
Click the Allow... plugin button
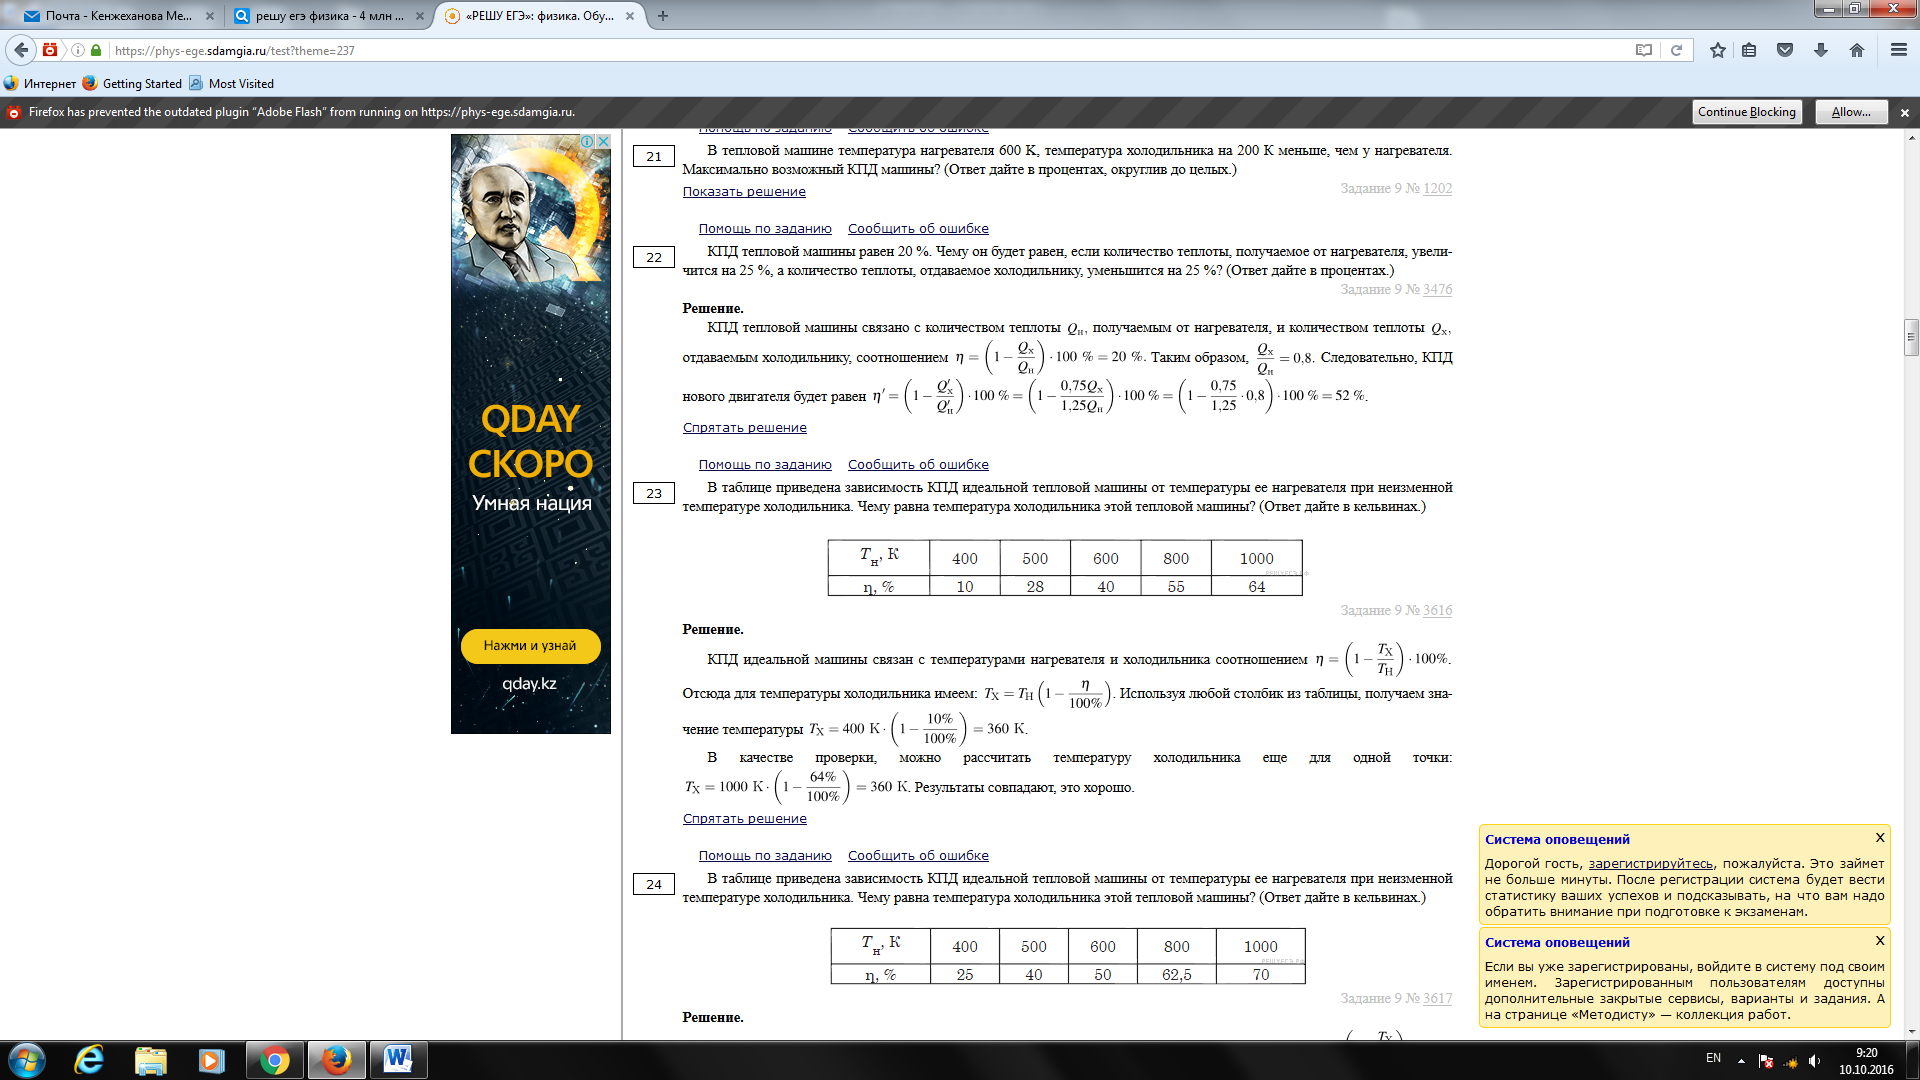1850,112
